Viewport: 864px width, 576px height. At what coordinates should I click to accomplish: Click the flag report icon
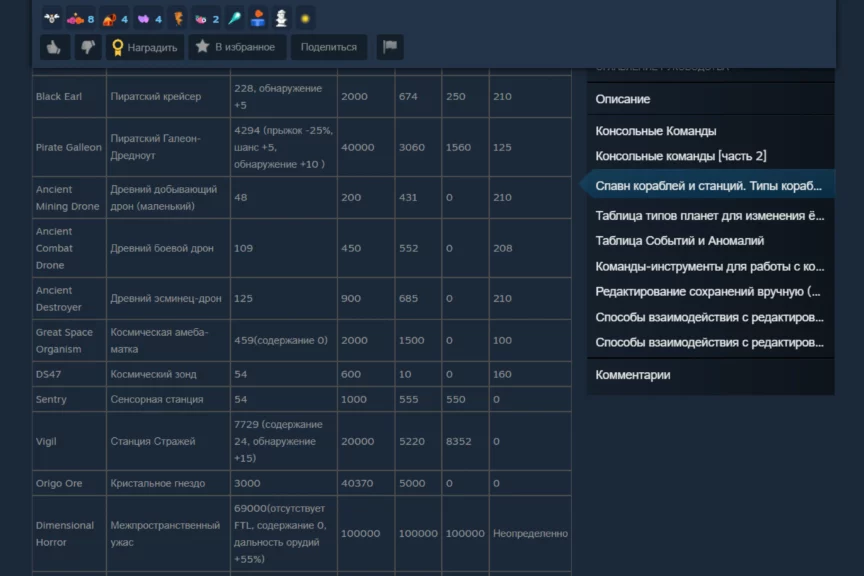click(x=389, y=47)
